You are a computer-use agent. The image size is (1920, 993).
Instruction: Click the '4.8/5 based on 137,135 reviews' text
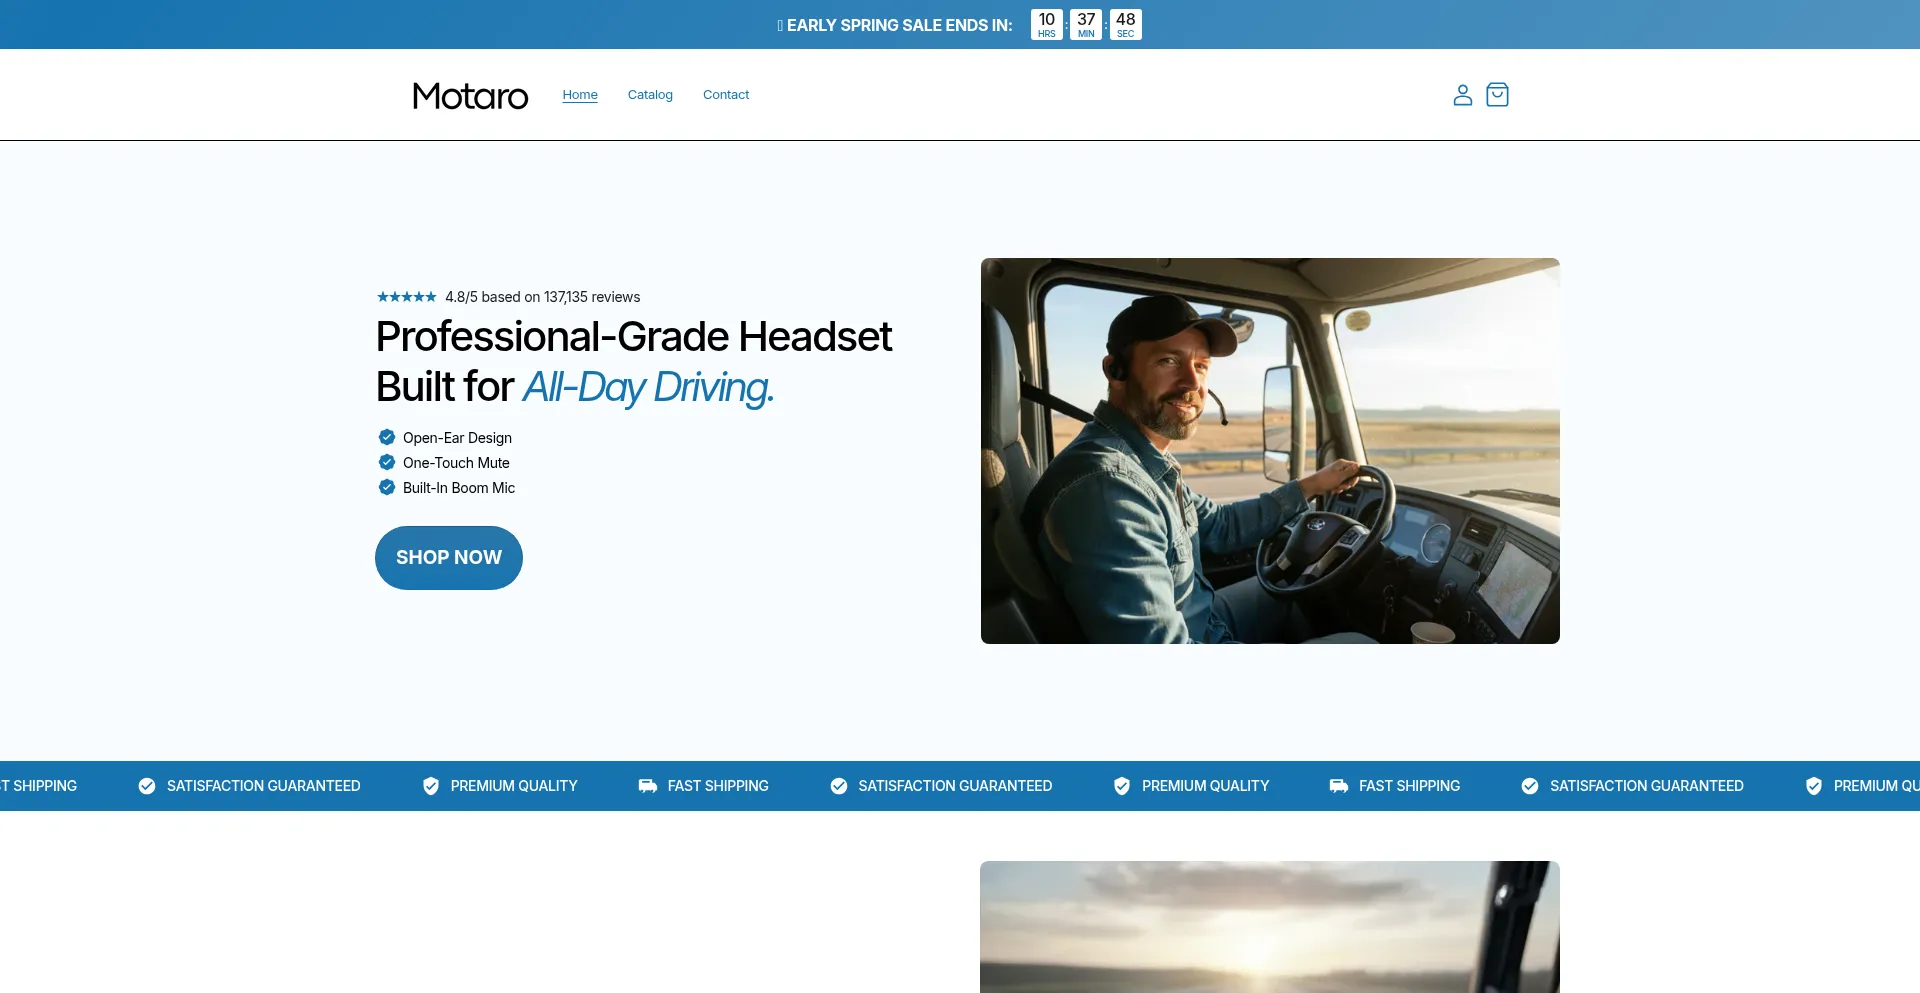point(543,297)
